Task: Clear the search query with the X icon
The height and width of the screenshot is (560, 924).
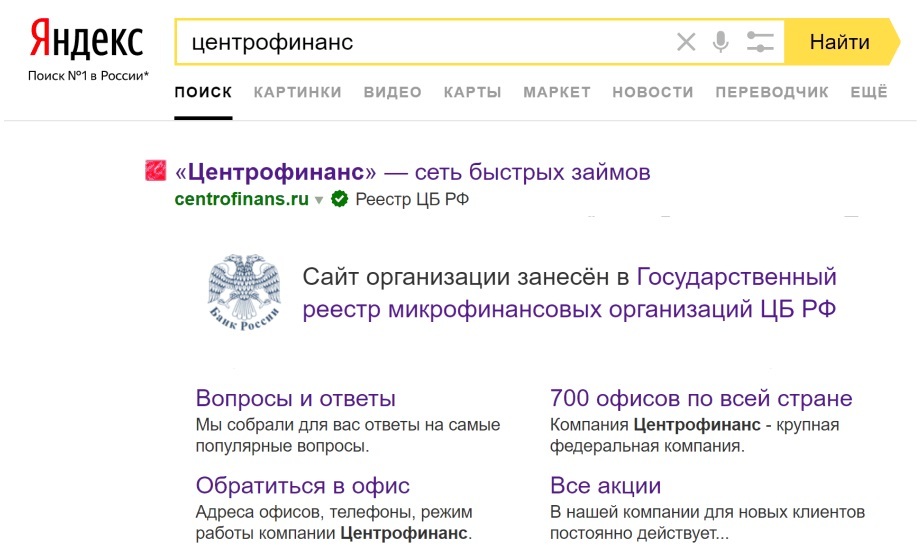Action: pos(686,42)
